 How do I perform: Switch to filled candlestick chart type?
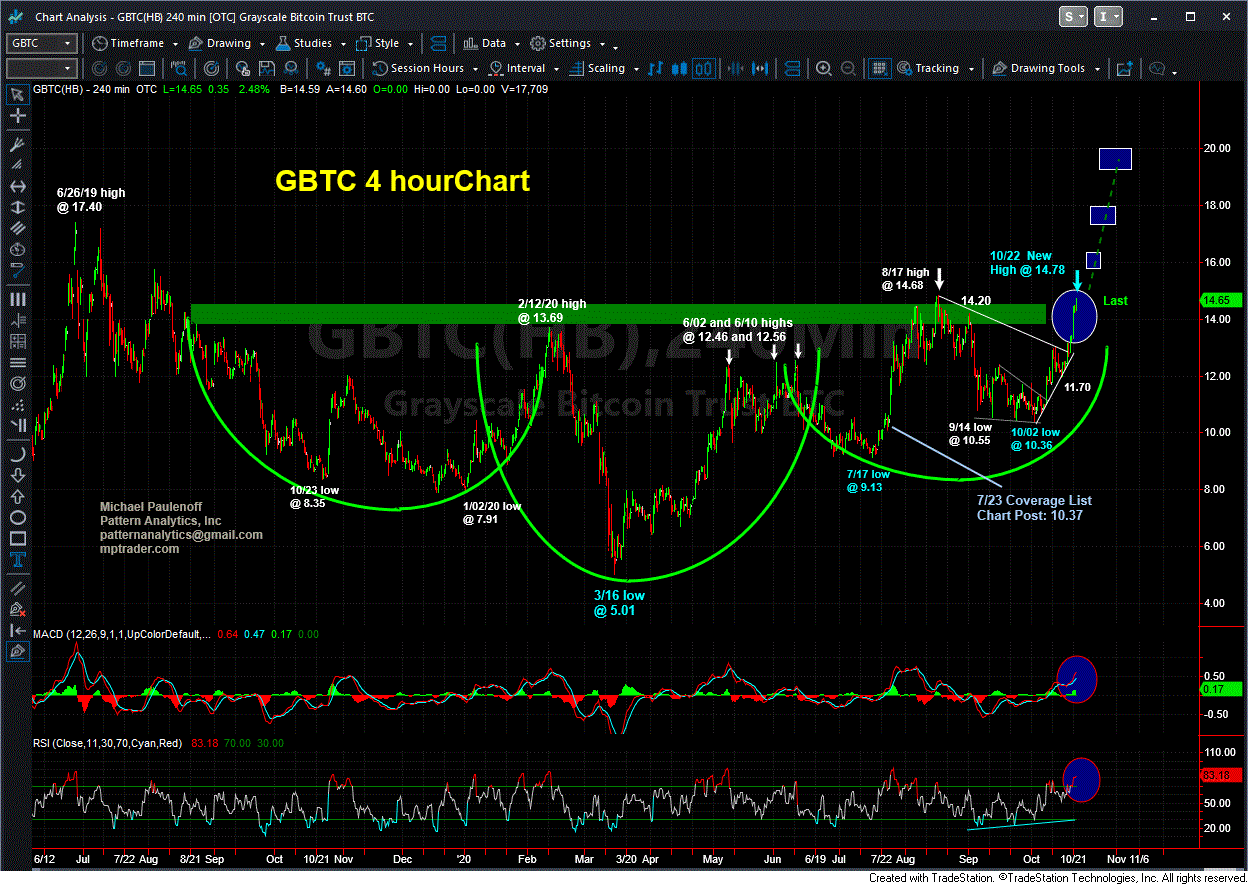tap(679, 68)
